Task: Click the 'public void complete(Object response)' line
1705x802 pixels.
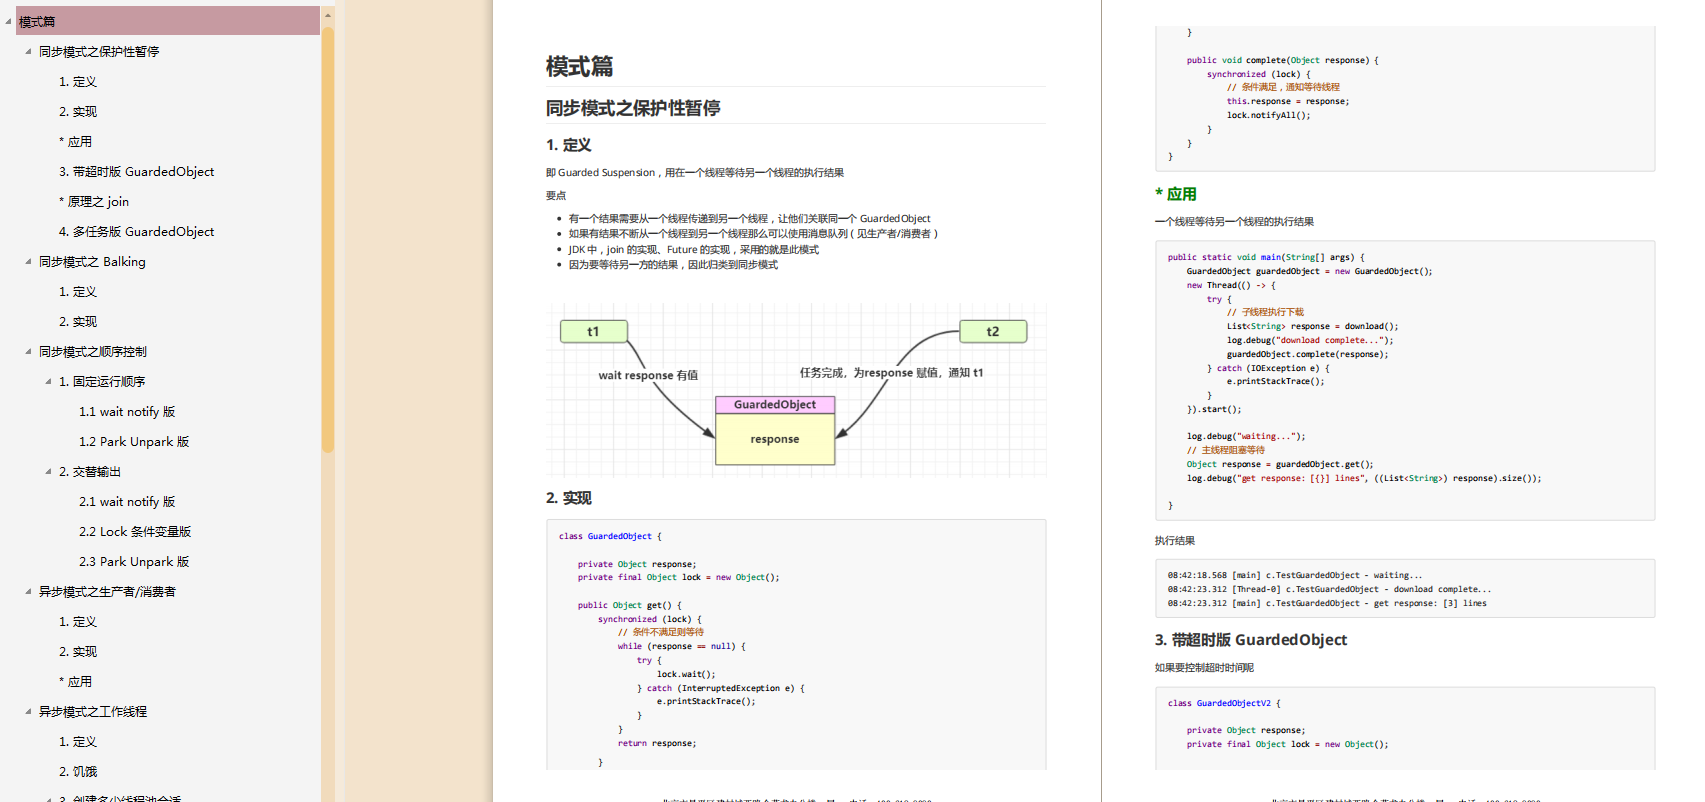Action: coord(1283,60)
